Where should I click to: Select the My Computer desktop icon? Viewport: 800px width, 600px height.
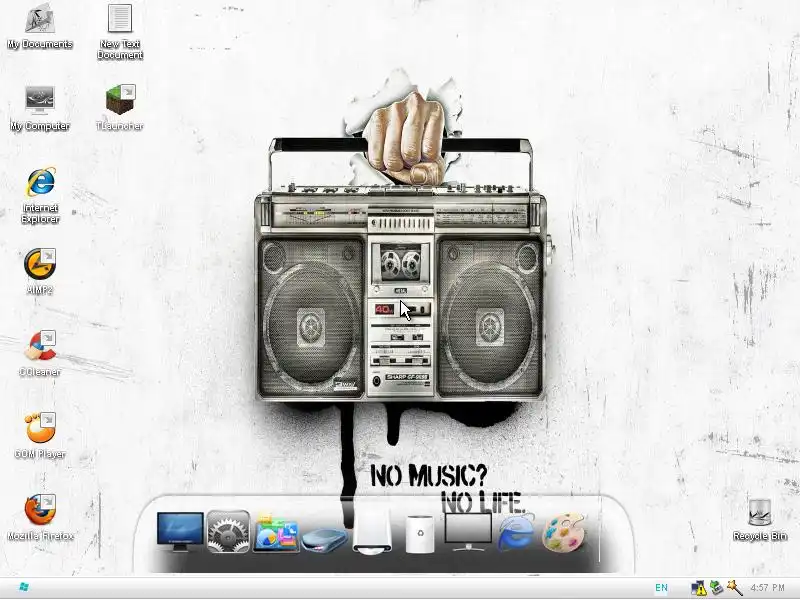pyautogui.click(x=40, y=109)
